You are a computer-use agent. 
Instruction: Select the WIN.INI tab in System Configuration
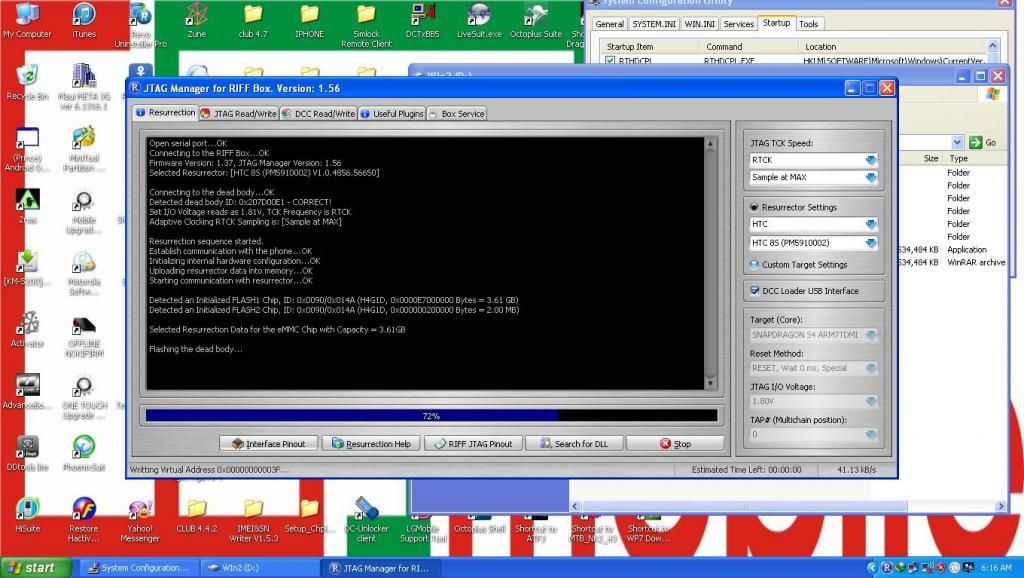699,24
